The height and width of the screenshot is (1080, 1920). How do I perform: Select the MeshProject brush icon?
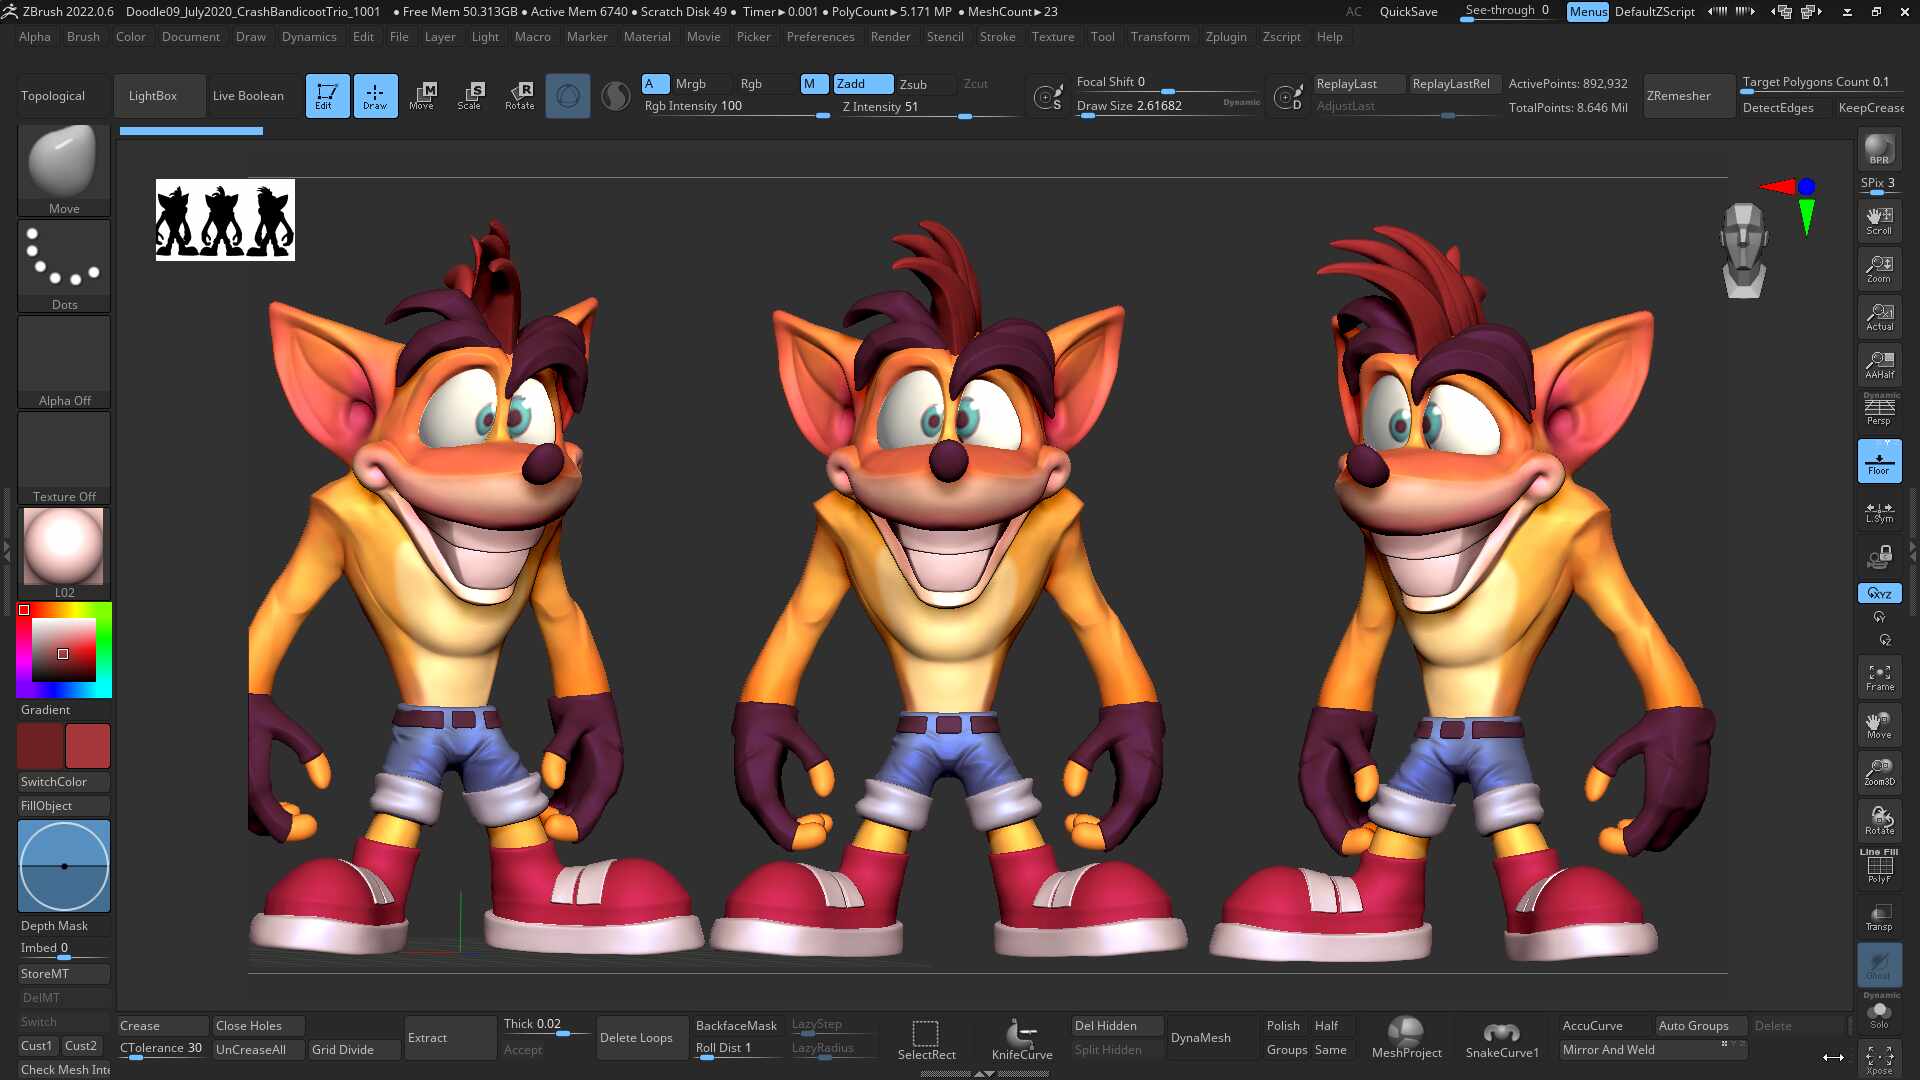[x=1406, y=1039]
